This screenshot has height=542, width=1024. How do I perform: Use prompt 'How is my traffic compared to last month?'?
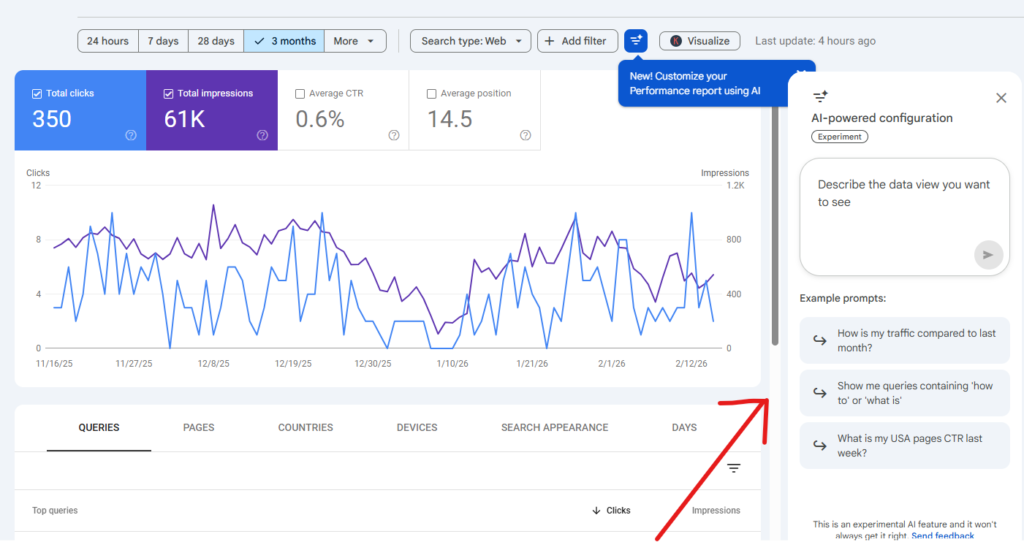coord(904,340)
